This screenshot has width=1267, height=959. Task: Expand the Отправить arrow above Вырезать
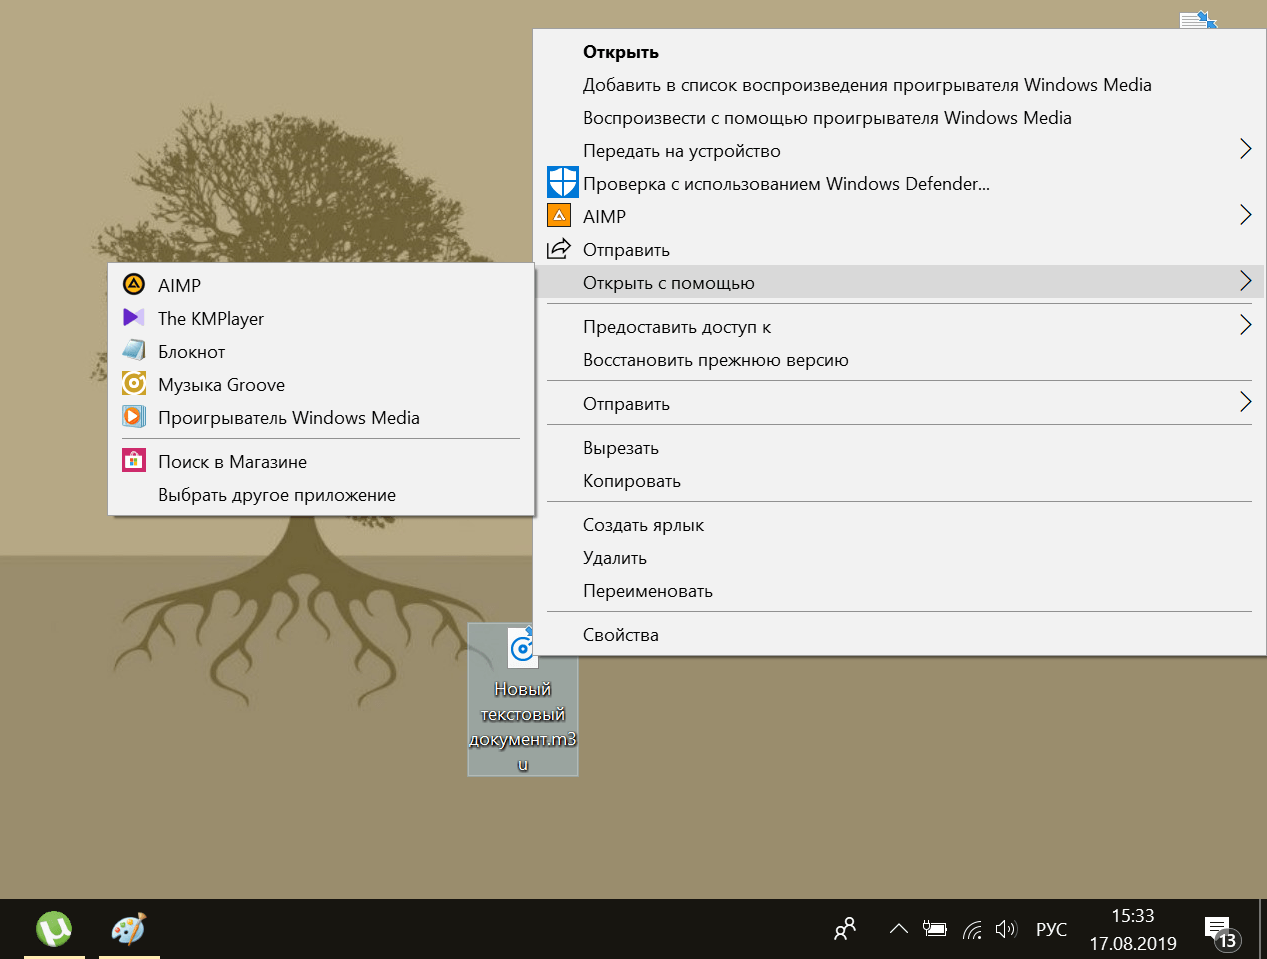pos(1245,402)
